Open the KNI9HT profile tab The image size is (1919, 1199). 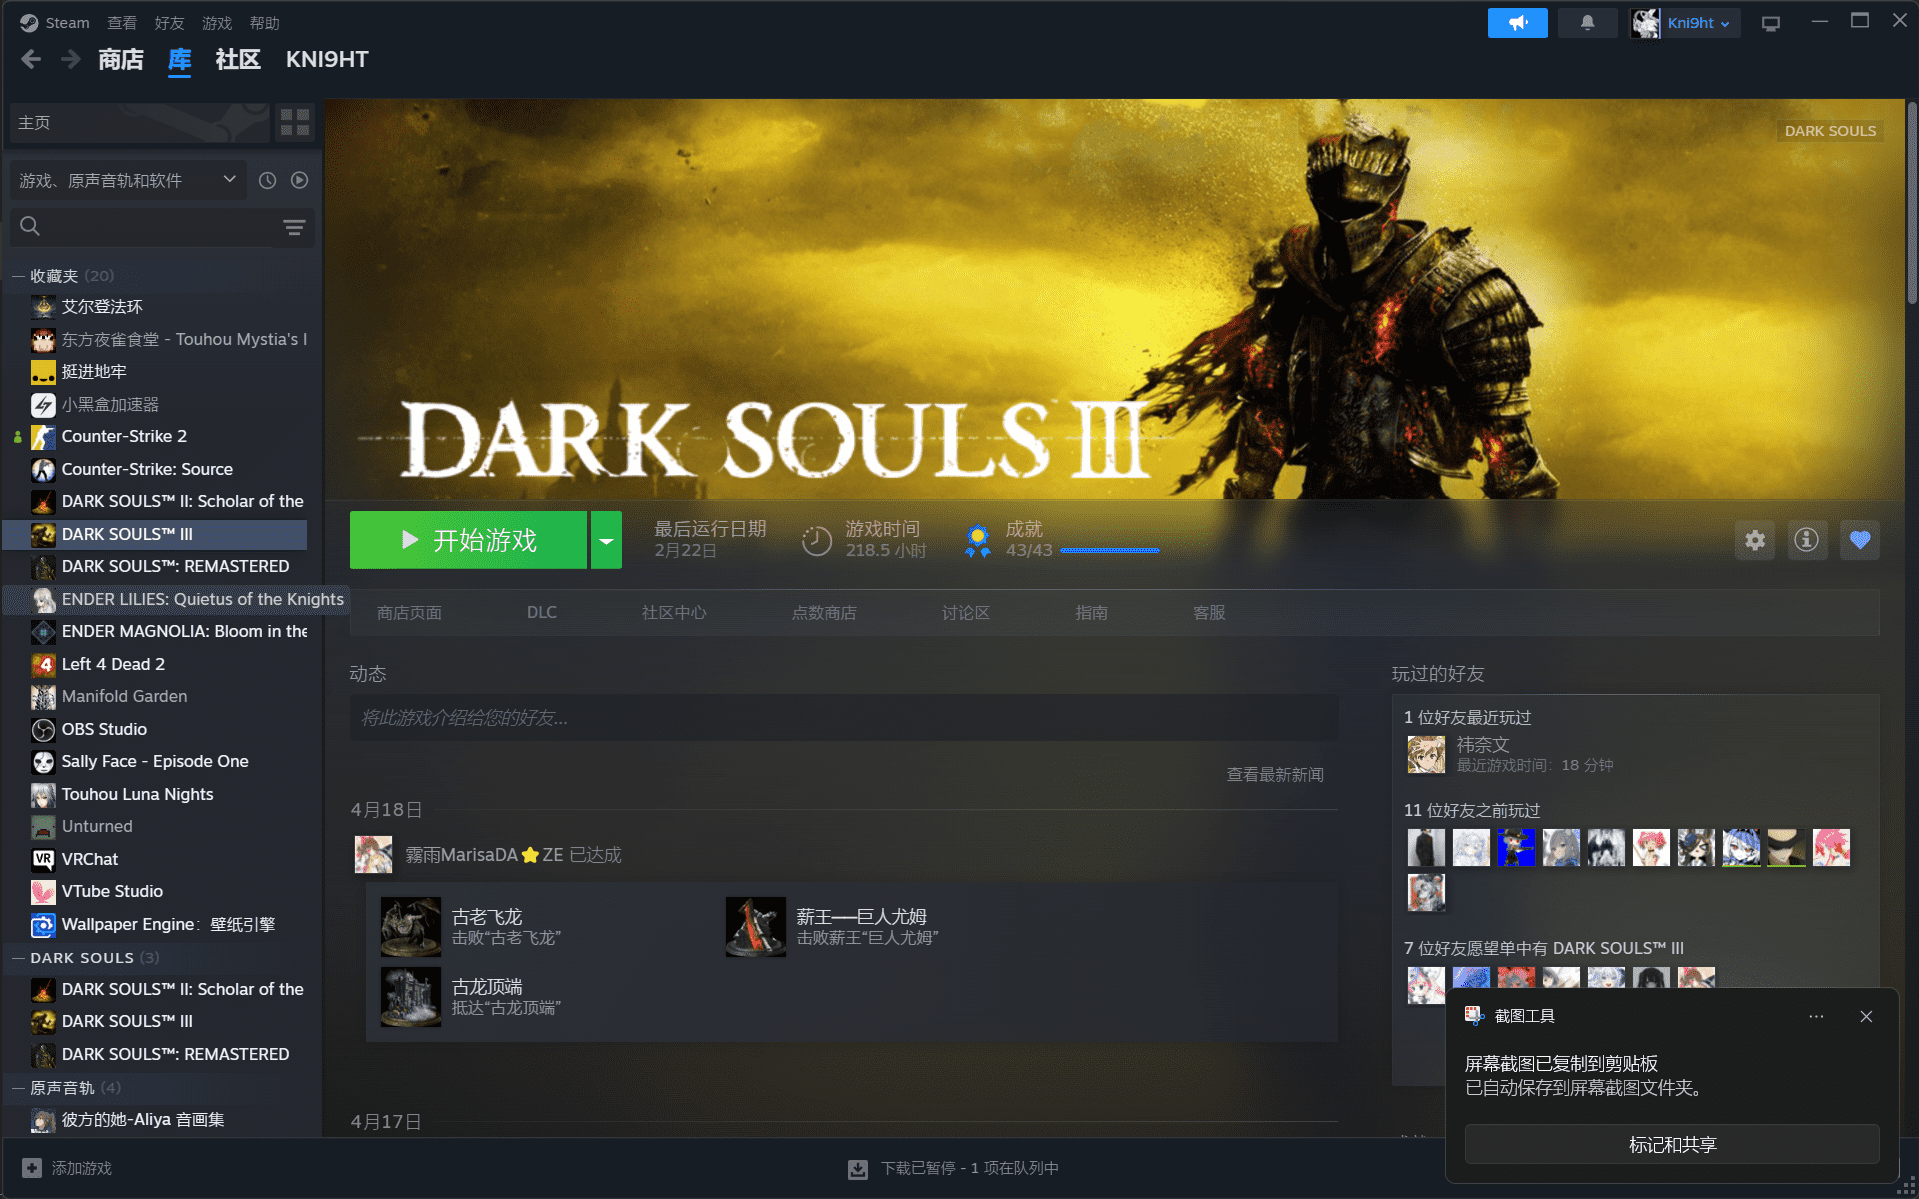(x=327, y=60)
